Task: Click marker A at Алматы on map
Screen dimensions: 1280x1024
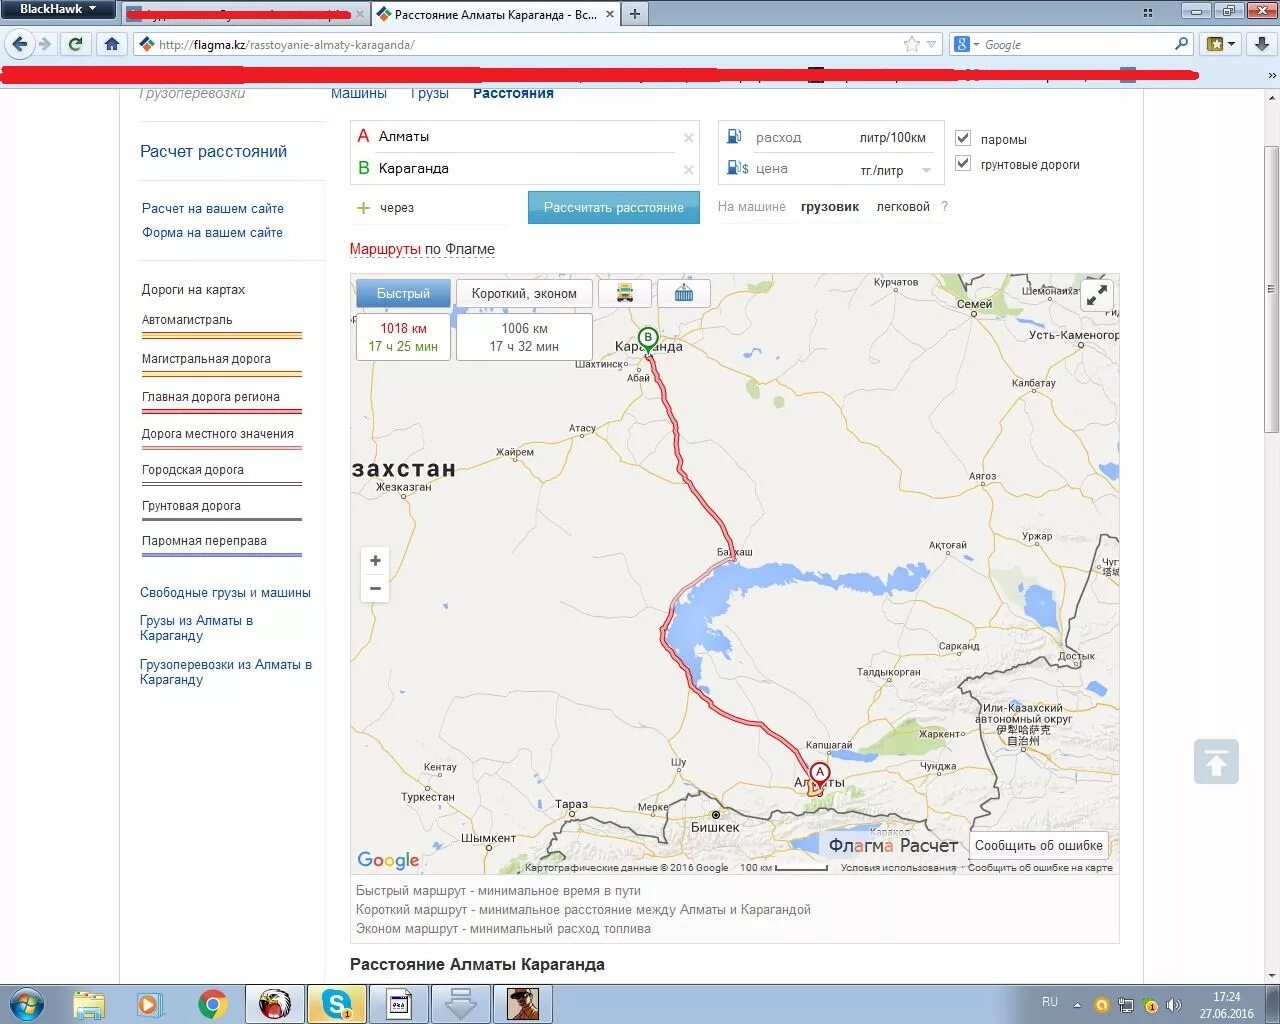Action: point(819,774)
